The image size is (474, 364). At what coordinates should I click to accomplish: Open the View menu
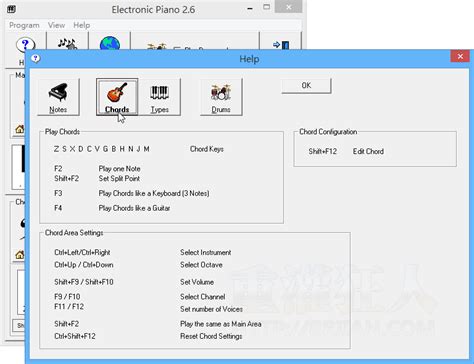tap(56, 25)
